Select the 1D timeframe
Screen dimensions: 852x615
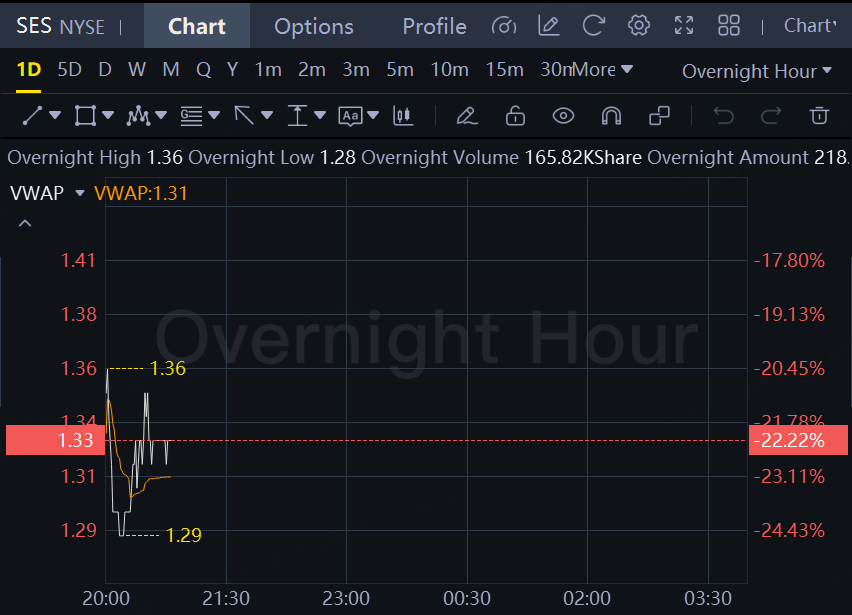(29, 70)
